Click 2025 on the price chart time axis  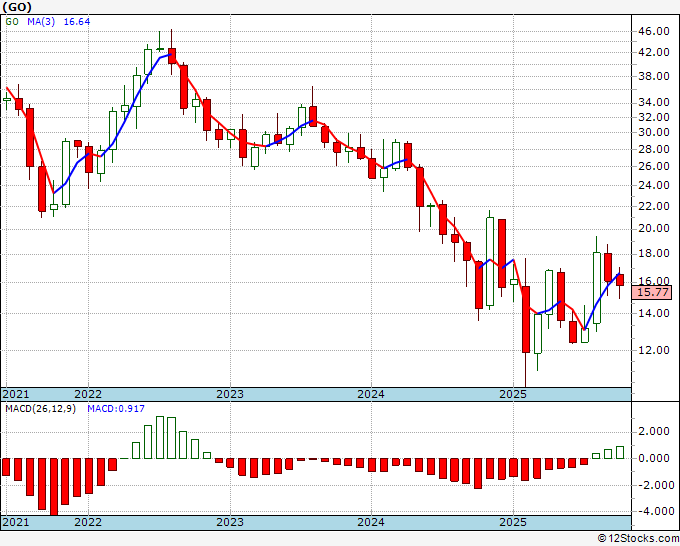513,394
